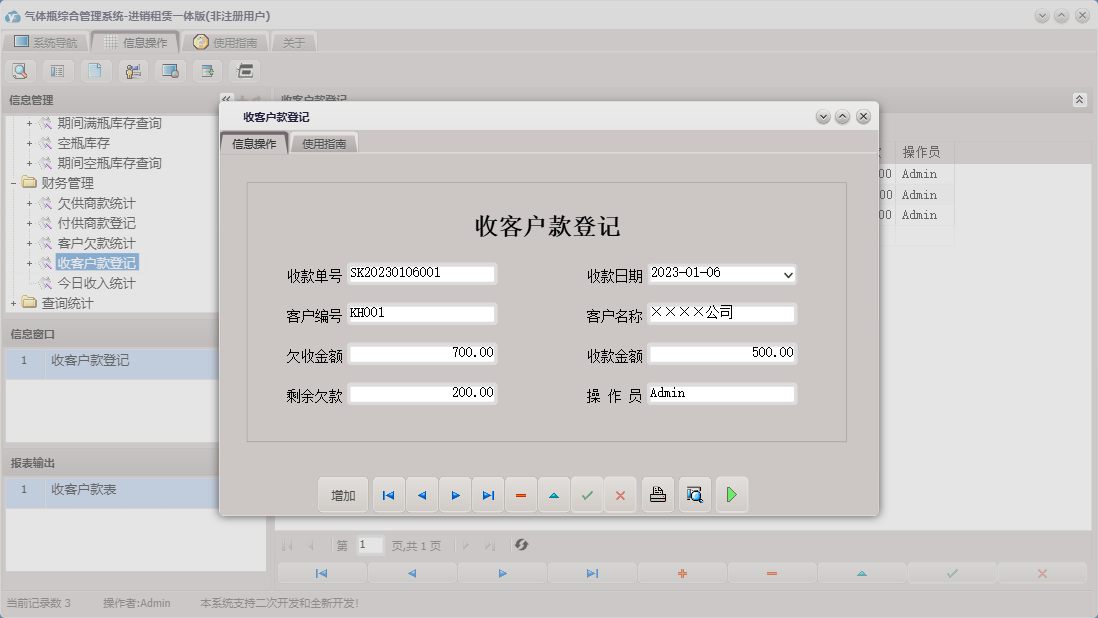Open the 收款日期 date dropdown
1098x618 pixels.
[789, 273]
